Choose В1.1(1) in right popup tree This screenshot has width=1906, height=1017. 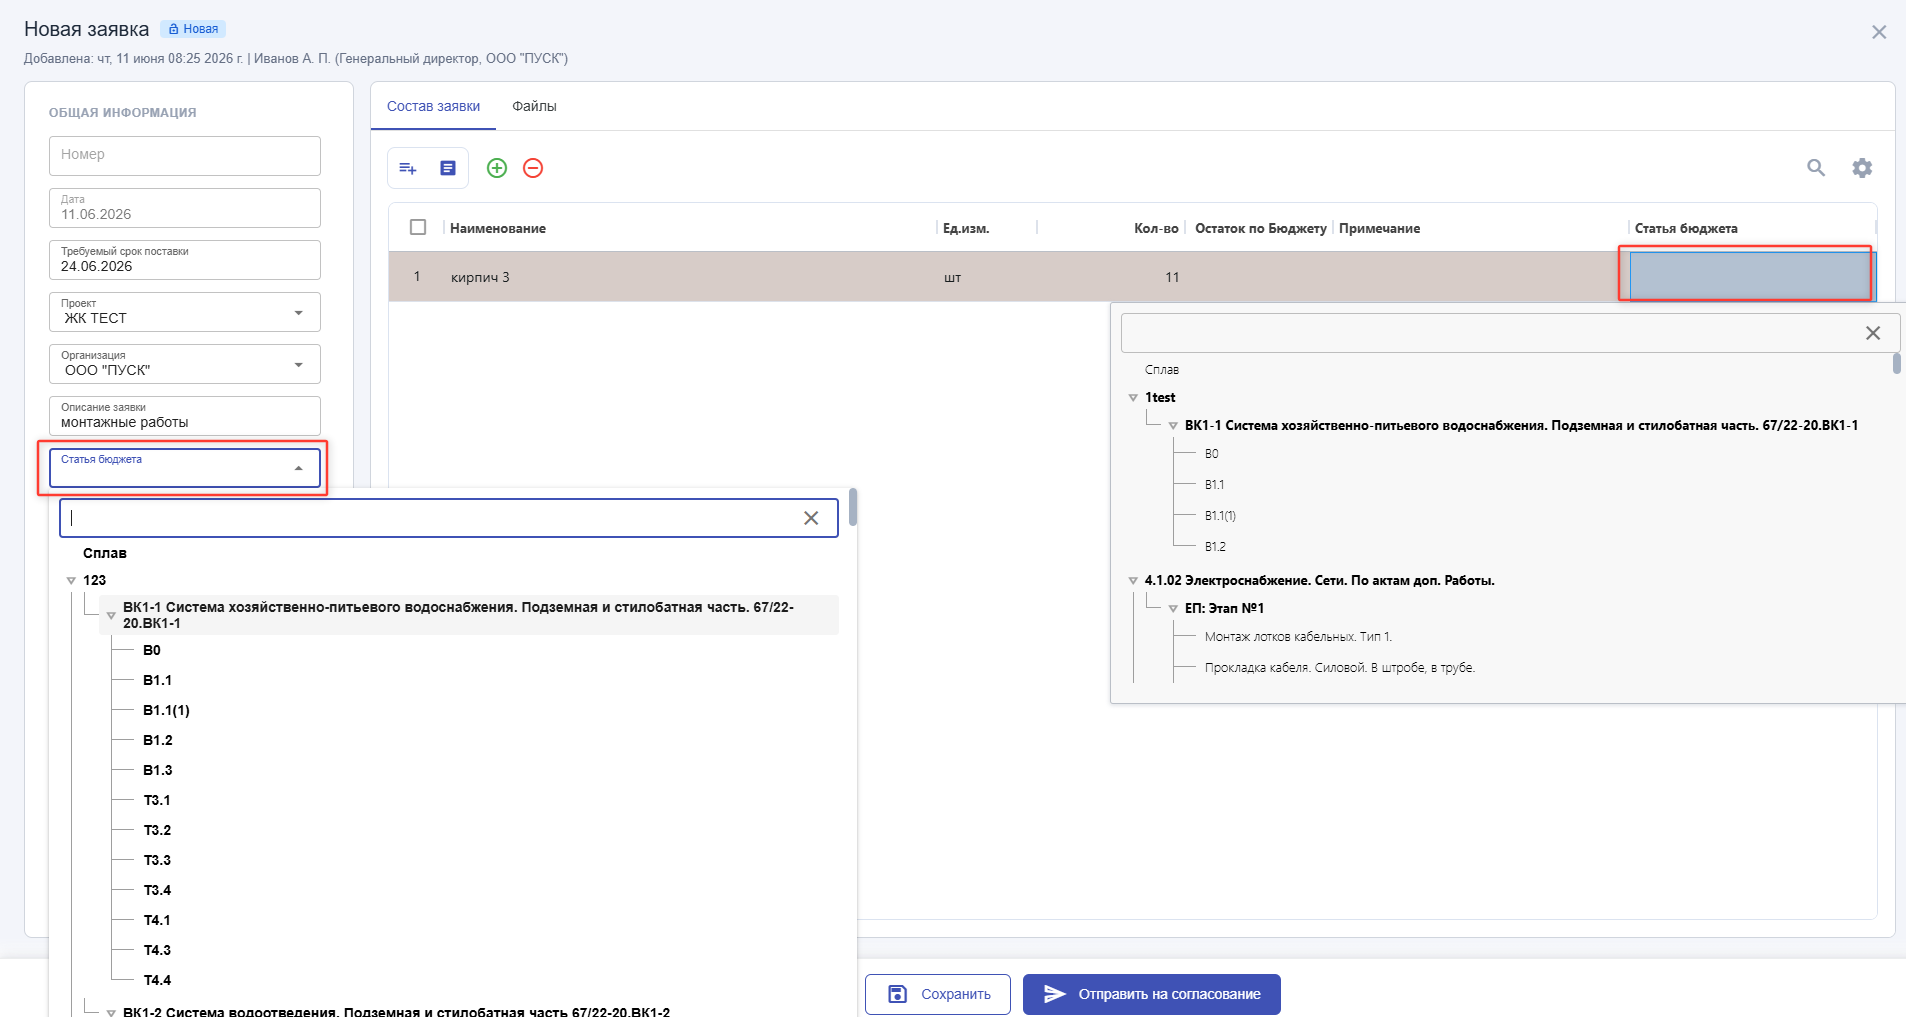(x=1220, y=516)
